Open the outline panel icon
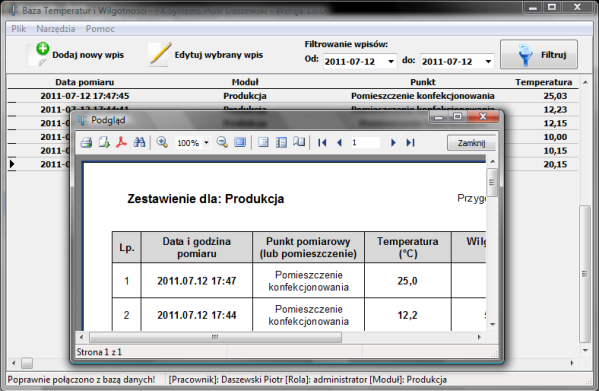This screenshot has height=391, width=599. tap(263, 142)
